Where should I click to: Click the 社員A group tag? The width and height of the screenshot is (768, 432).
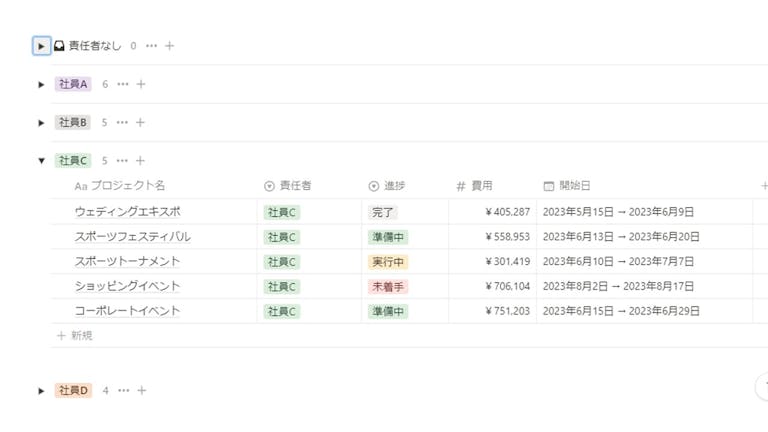[73, 84]
